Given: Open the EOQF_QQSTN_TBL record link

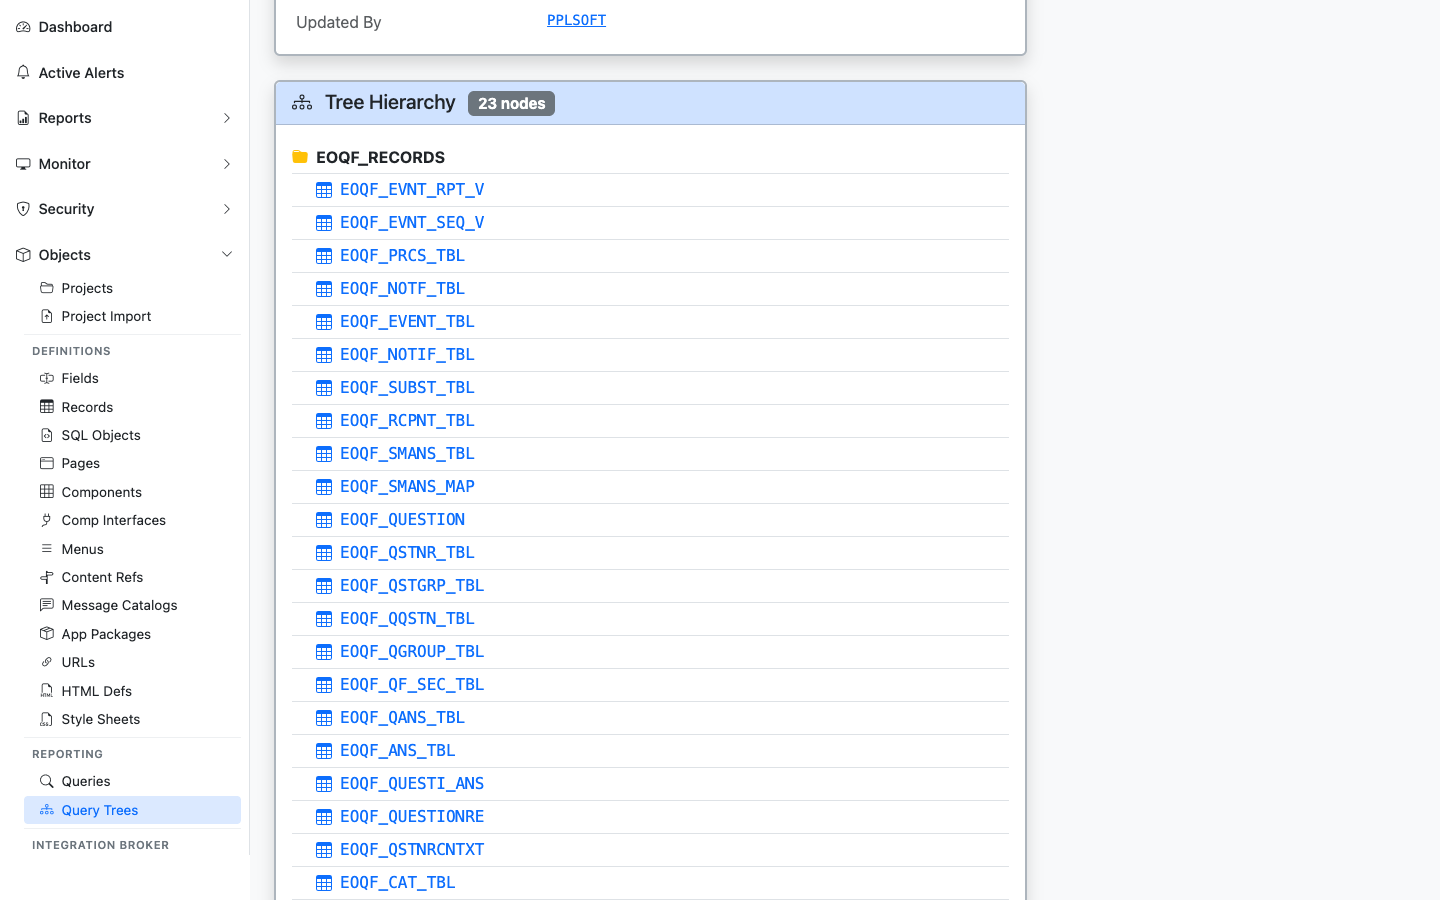Looking at the screenshot, I should pyautogui.click(x=407, y=618).
